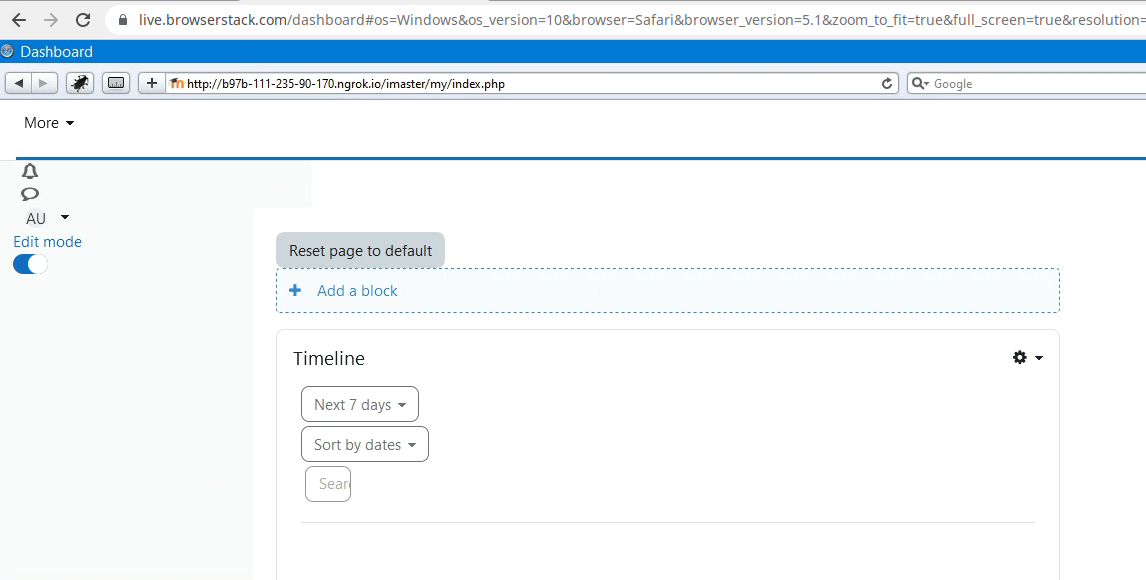The image size is (1146, 580).
Task: Click the keyboard icon in Safari toolbar
Action: (115, 83)
